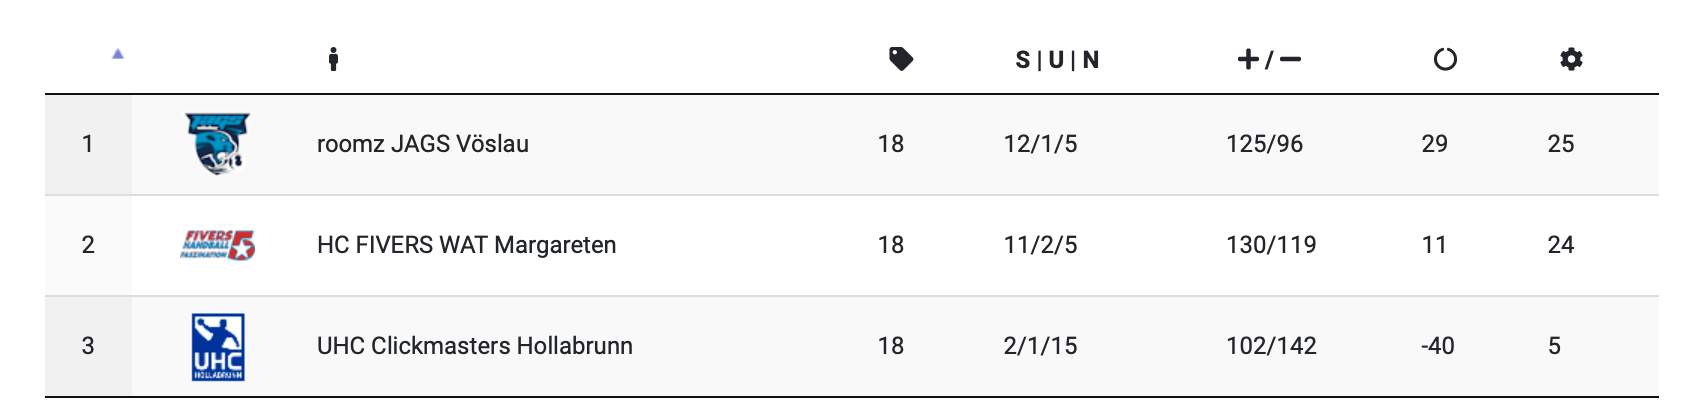
Task: Click the 25 points value for Vöslau
Action: click(1560, 144)
